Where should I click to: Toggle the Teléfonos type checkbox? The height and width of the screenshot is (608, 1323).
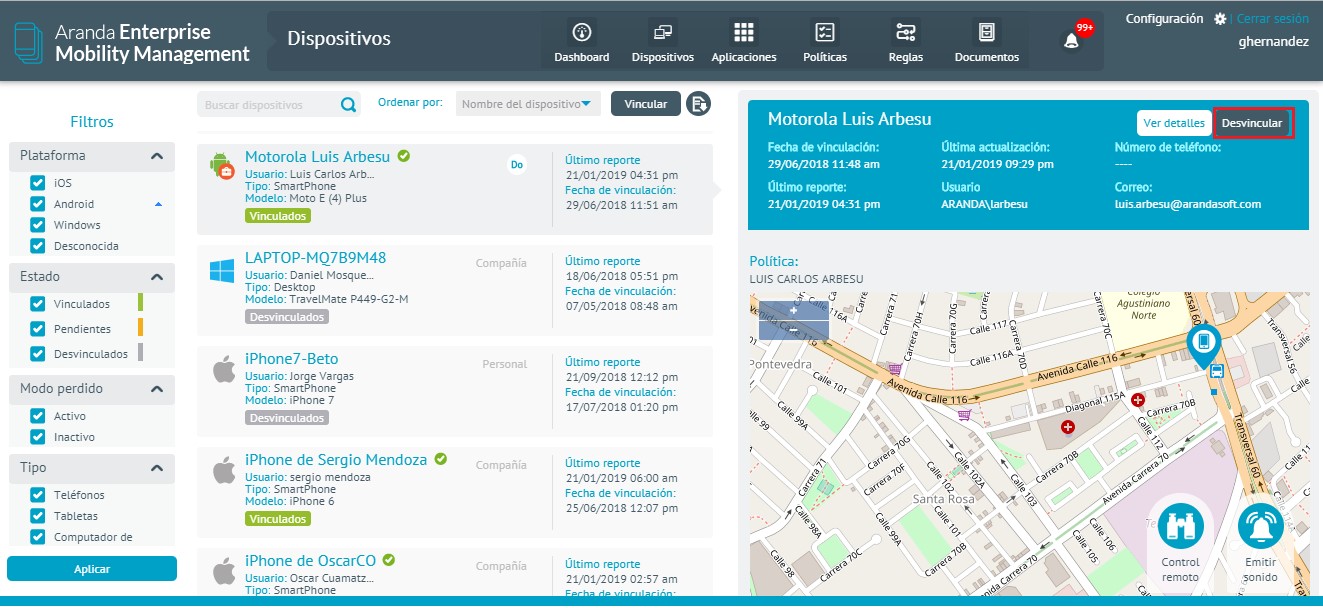[x=38, y=495]
